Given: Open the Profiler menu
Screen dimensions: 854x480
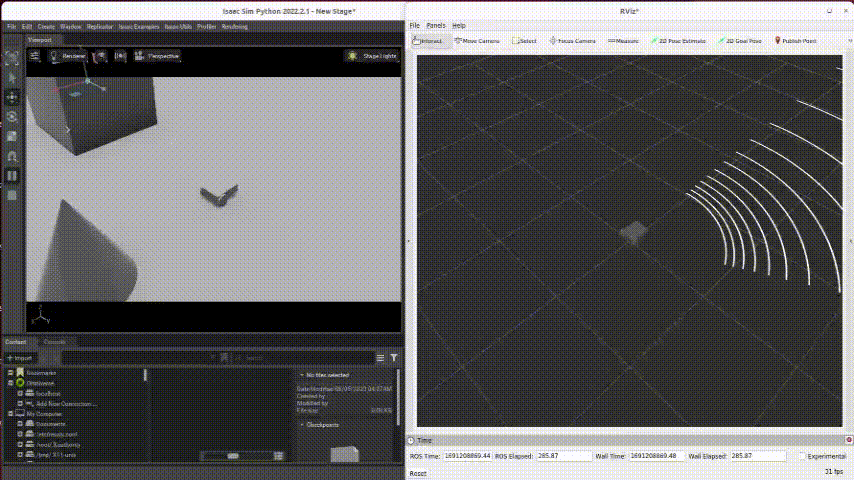Looking at the screenshot, I should click(x=206, y=27).
